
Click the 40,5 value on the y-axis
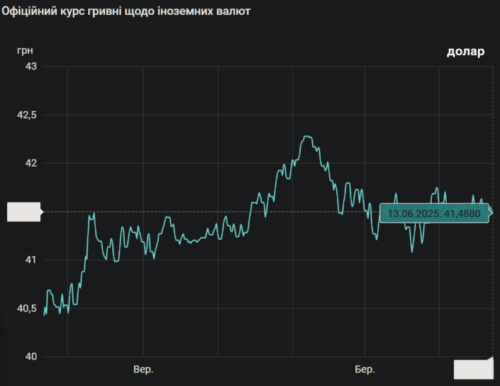click(27, 308)
